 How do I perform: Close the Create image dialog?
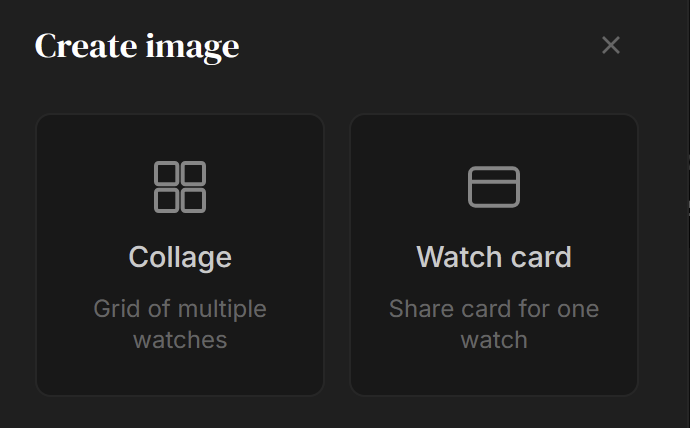click(x=611, y=45)
